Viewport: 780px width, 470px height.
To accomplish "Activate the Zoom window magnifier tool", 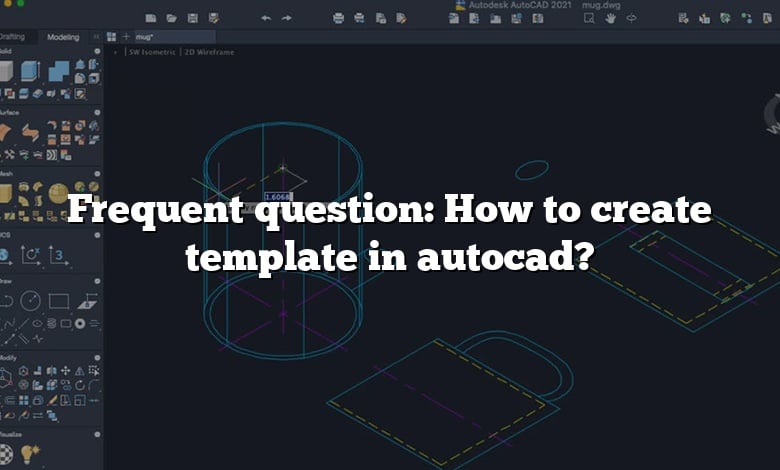I will (x=589, y=18).
